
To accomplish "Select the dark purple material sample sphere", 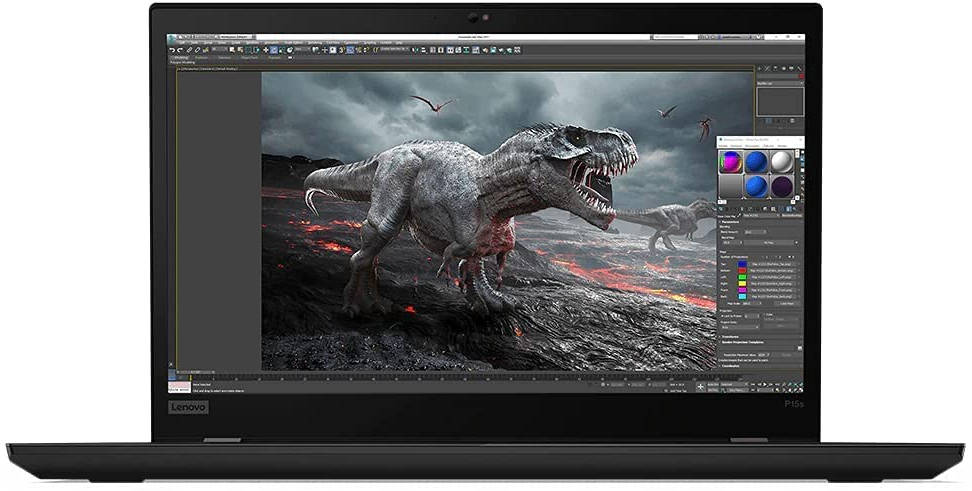I will click(x=782, y=187).
